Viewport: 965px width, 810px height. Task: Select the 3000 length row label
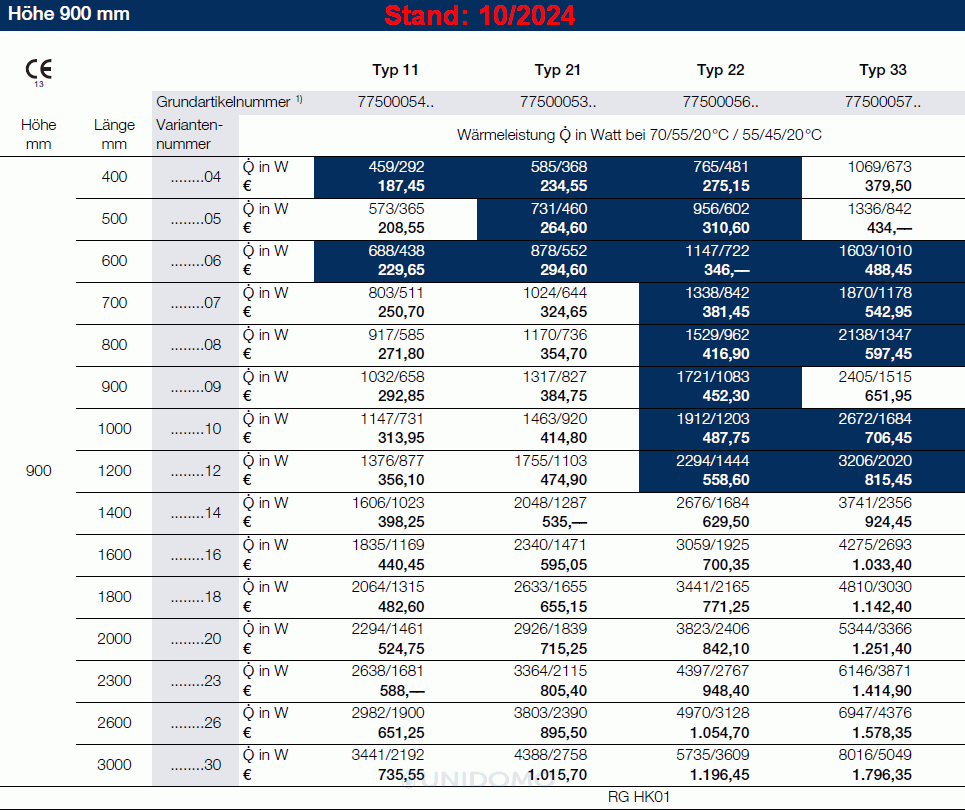coord(114,765)
